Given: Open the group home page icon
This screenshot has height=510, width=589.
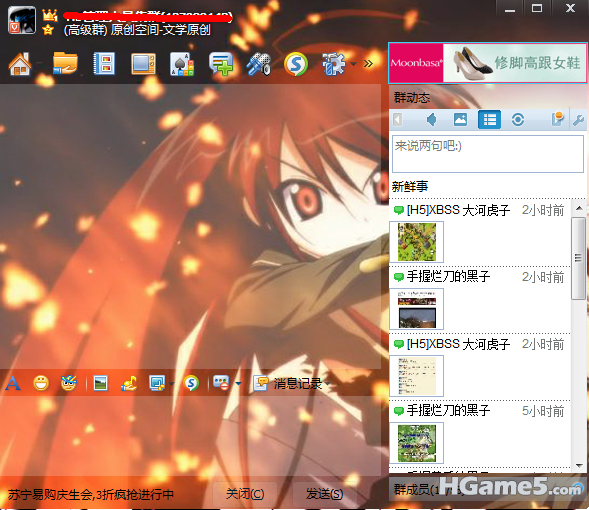Looking at the screenshot, I should [20, 64].
